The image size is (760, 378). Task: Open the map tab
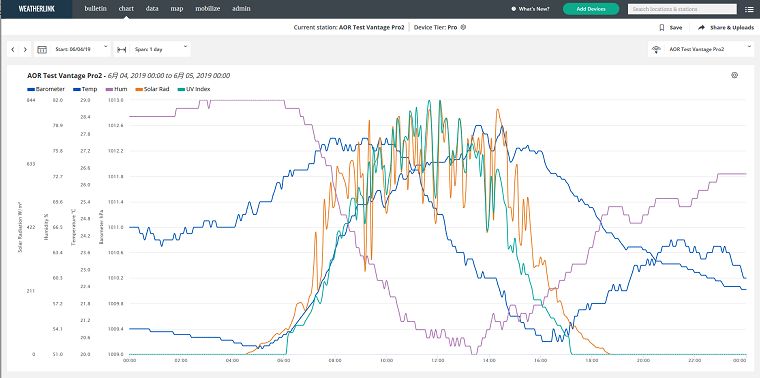point(177,9)
